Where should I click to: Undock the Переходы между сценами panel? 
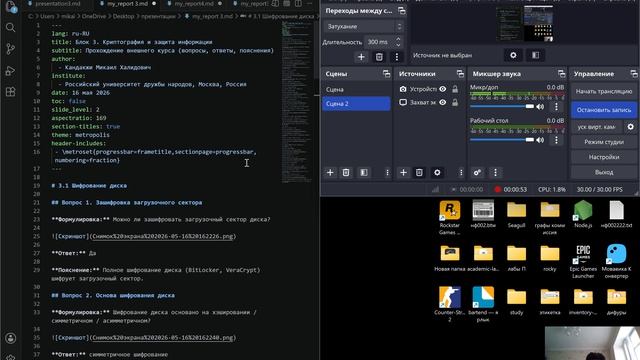pyautogui.click(x=402, y=11)
